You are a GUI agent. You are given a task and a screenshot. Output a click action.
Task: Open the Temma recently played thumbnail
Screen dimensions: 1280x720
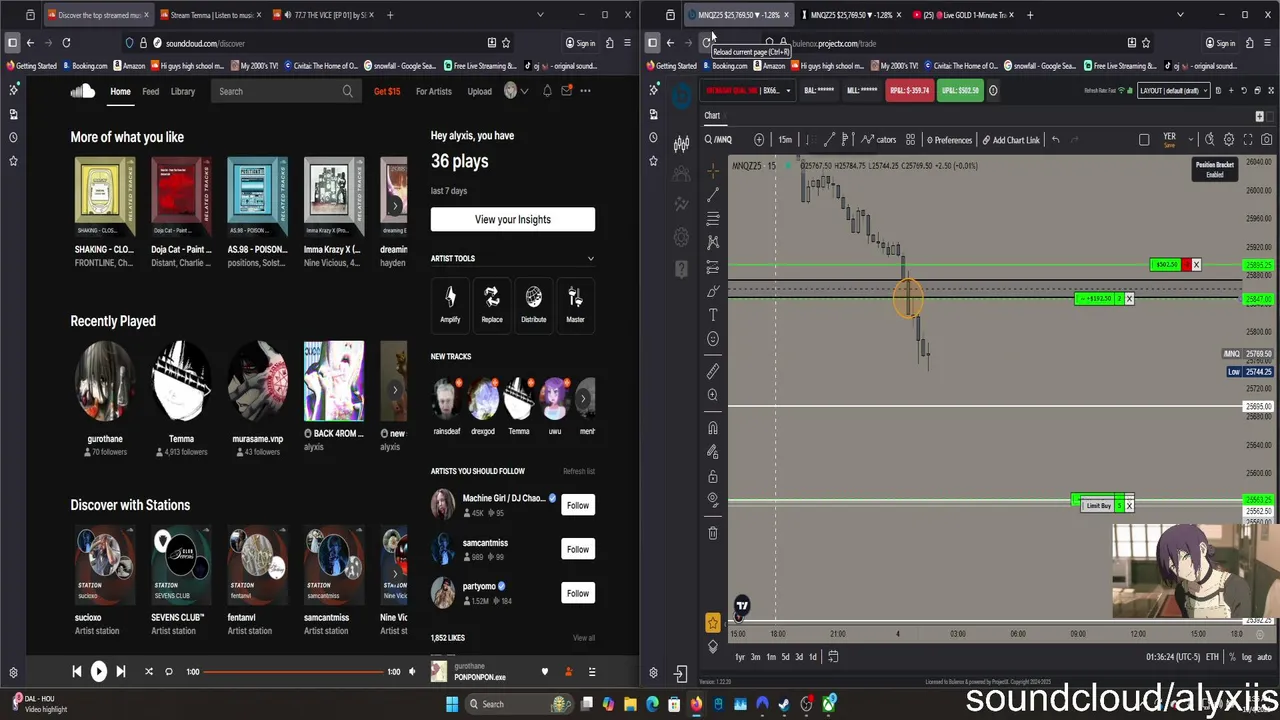click(x=181, y=381)
